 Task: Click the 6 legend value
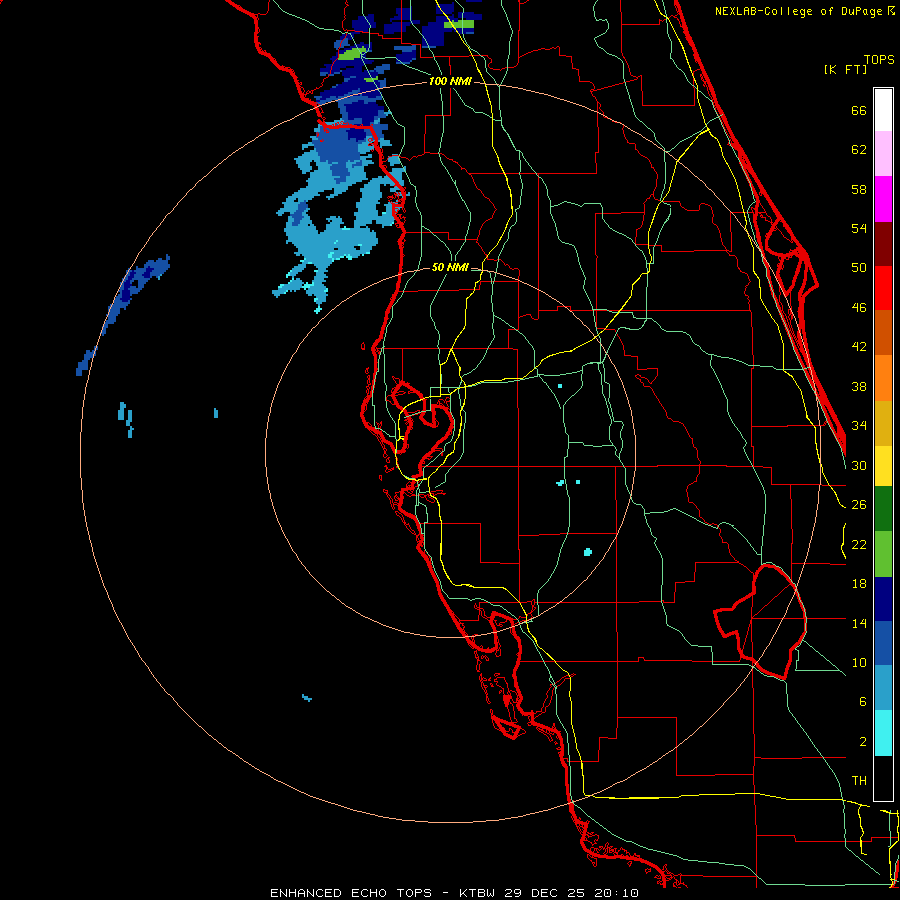coord(863,702)
